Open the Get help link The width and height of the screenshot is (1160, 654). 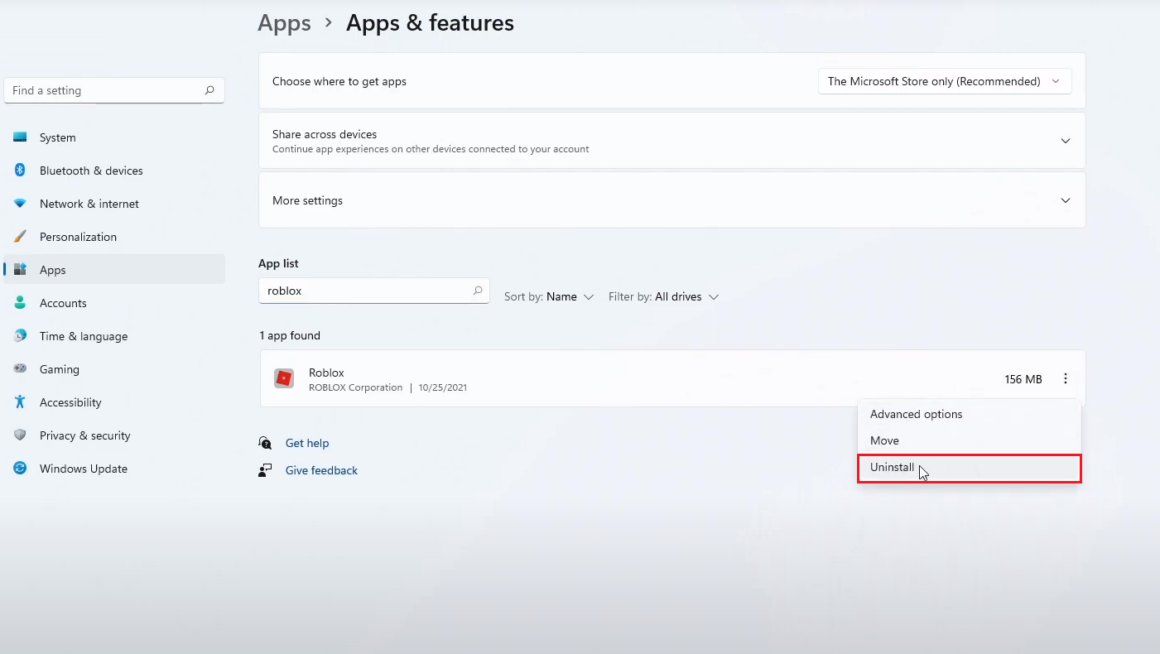(x=307, y=443)
